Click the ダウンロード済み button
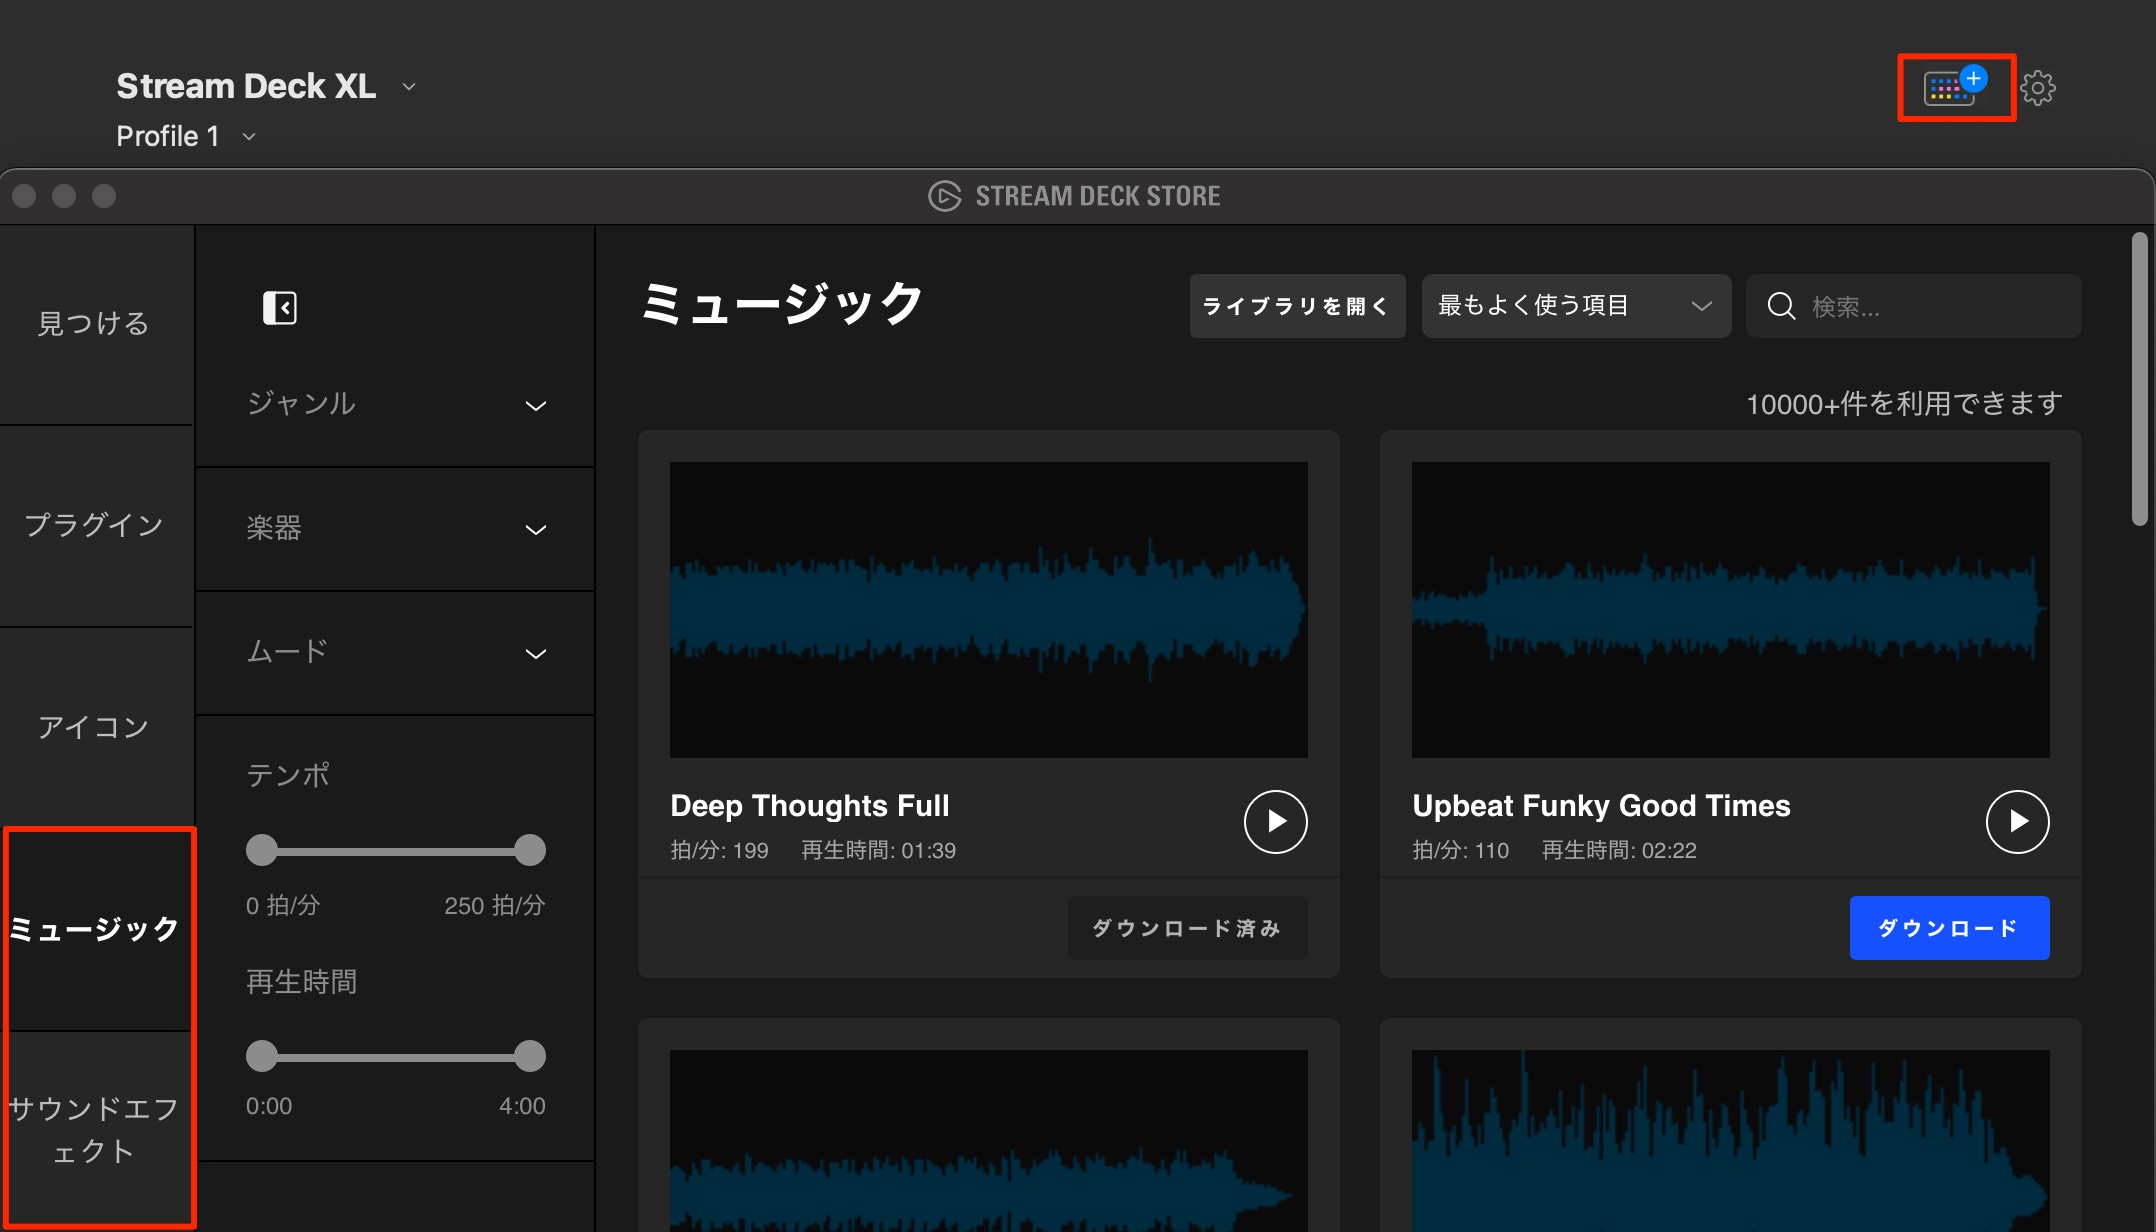Screen dimensions: 2156x1232 click(1187, 928)
